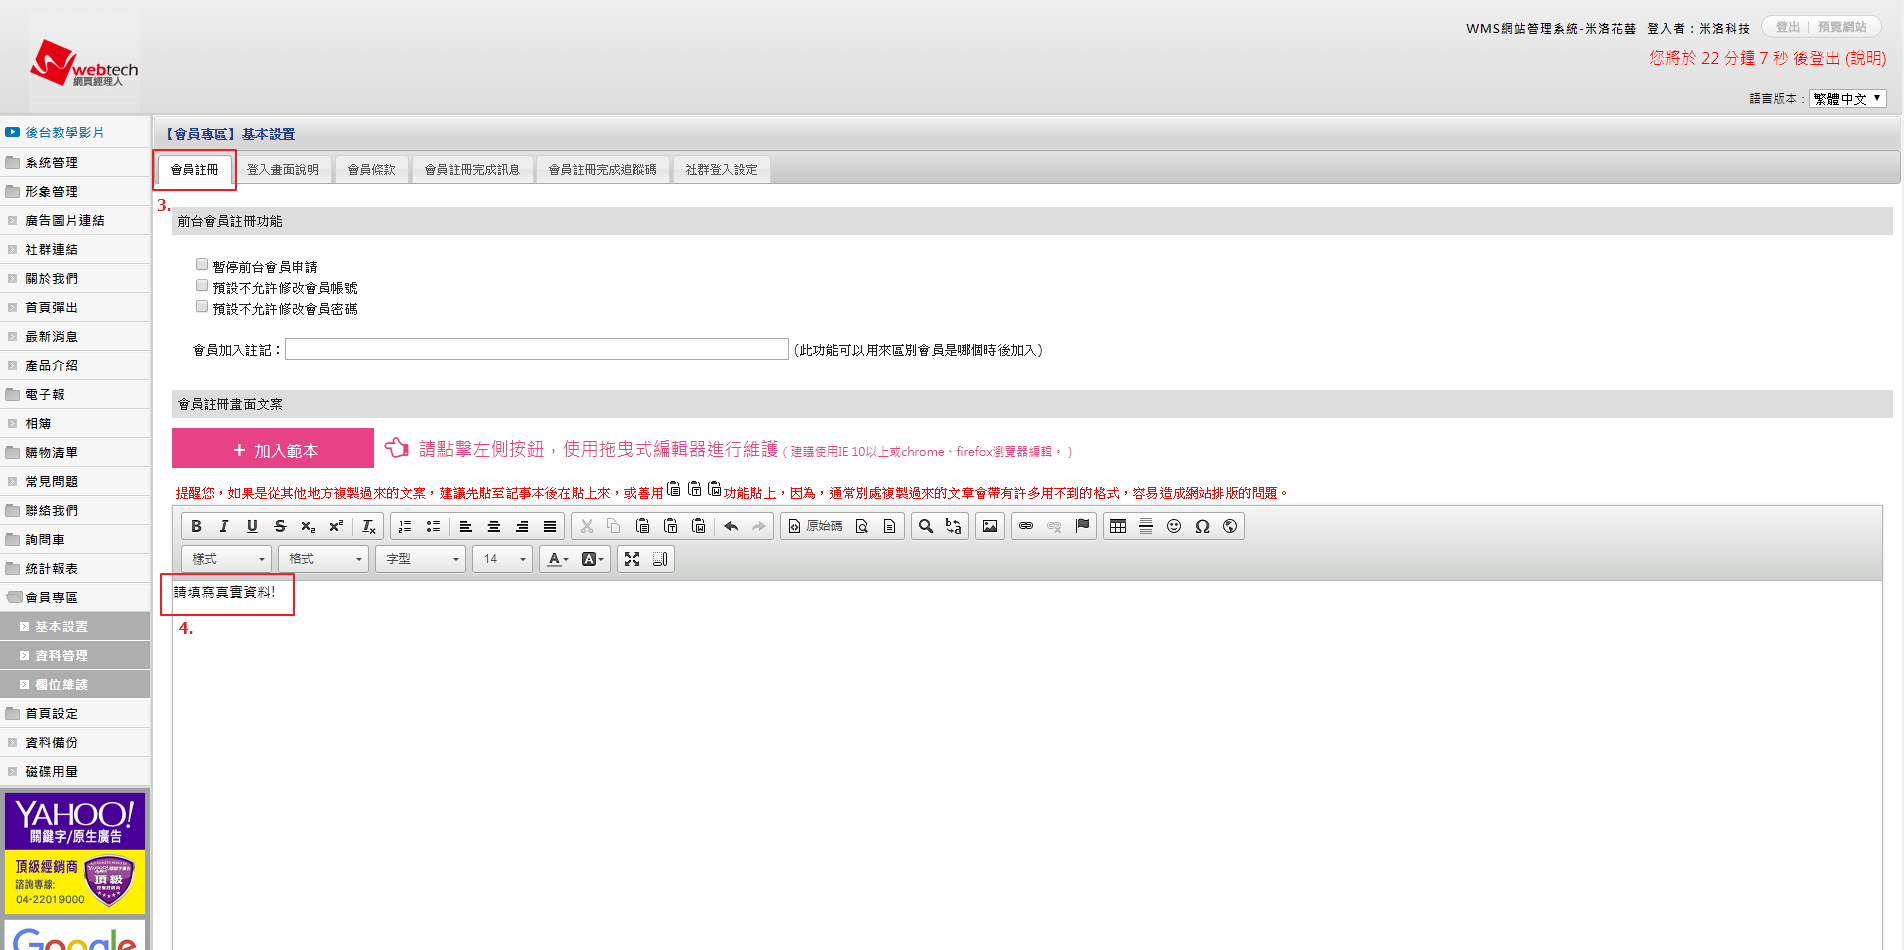Image resolution: width=1904 pixels, height=950 pixels.
Task: Click the 會員加入註記 input field
Action: pos(536,349)
